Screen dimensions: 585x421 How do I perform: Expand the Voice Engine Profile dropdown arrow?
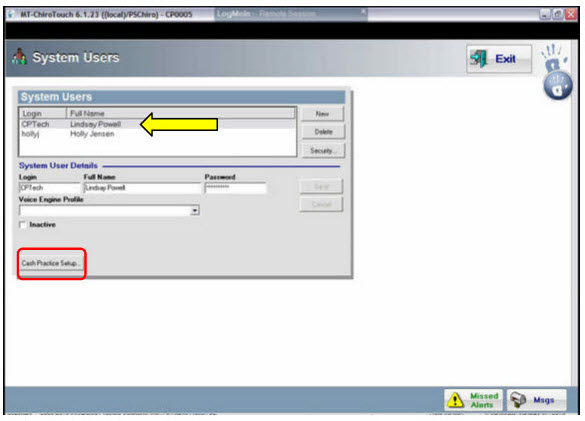coord(194,210)
